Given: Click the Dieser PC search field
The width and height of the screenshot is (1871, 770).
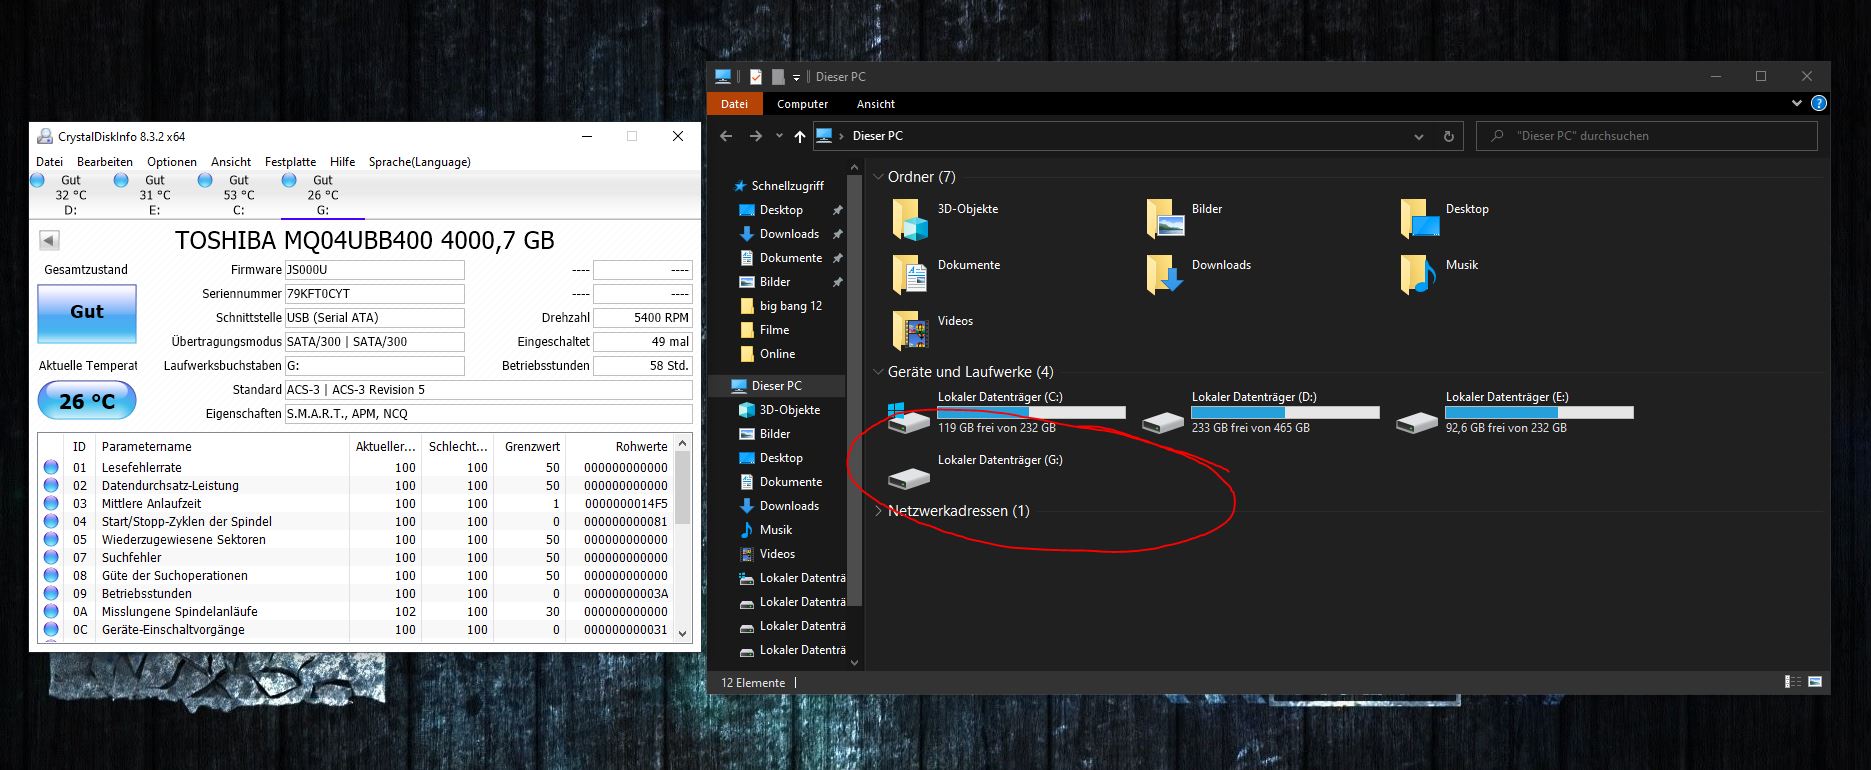Looking at the screenshot, I should tap(1647, 136).
